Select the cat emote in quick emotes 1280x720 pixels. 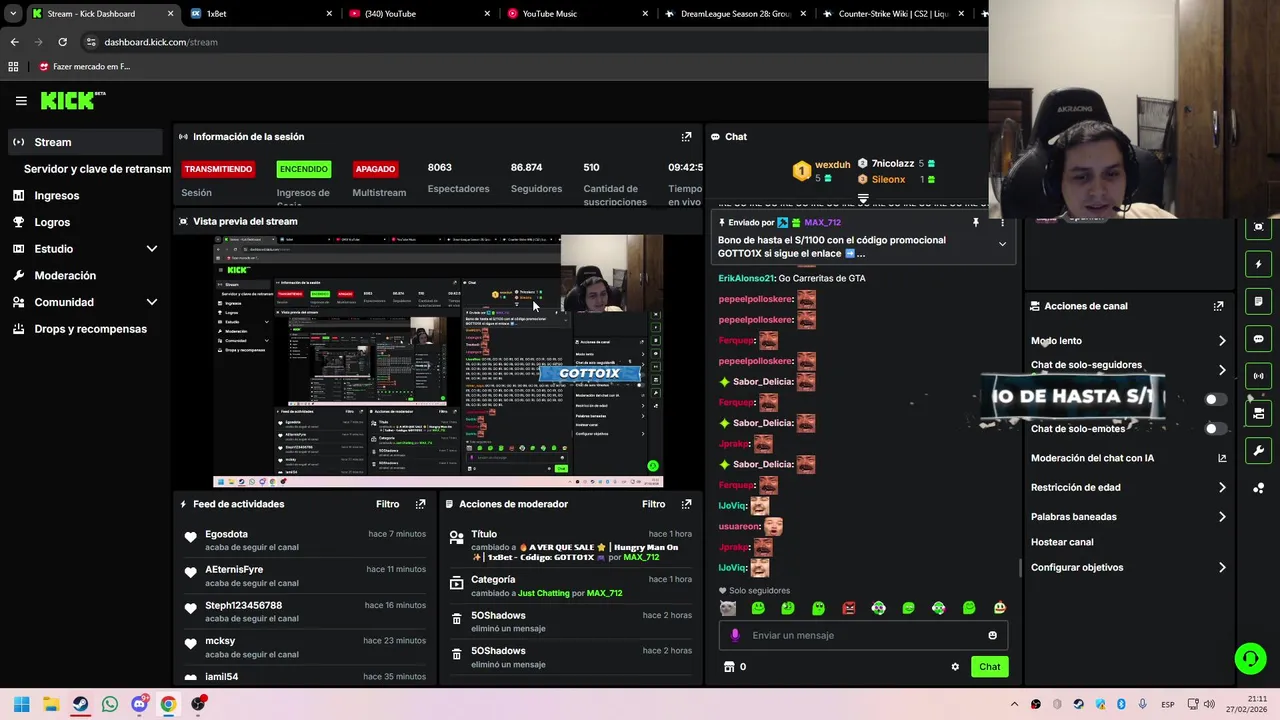[x=728, y=608]
